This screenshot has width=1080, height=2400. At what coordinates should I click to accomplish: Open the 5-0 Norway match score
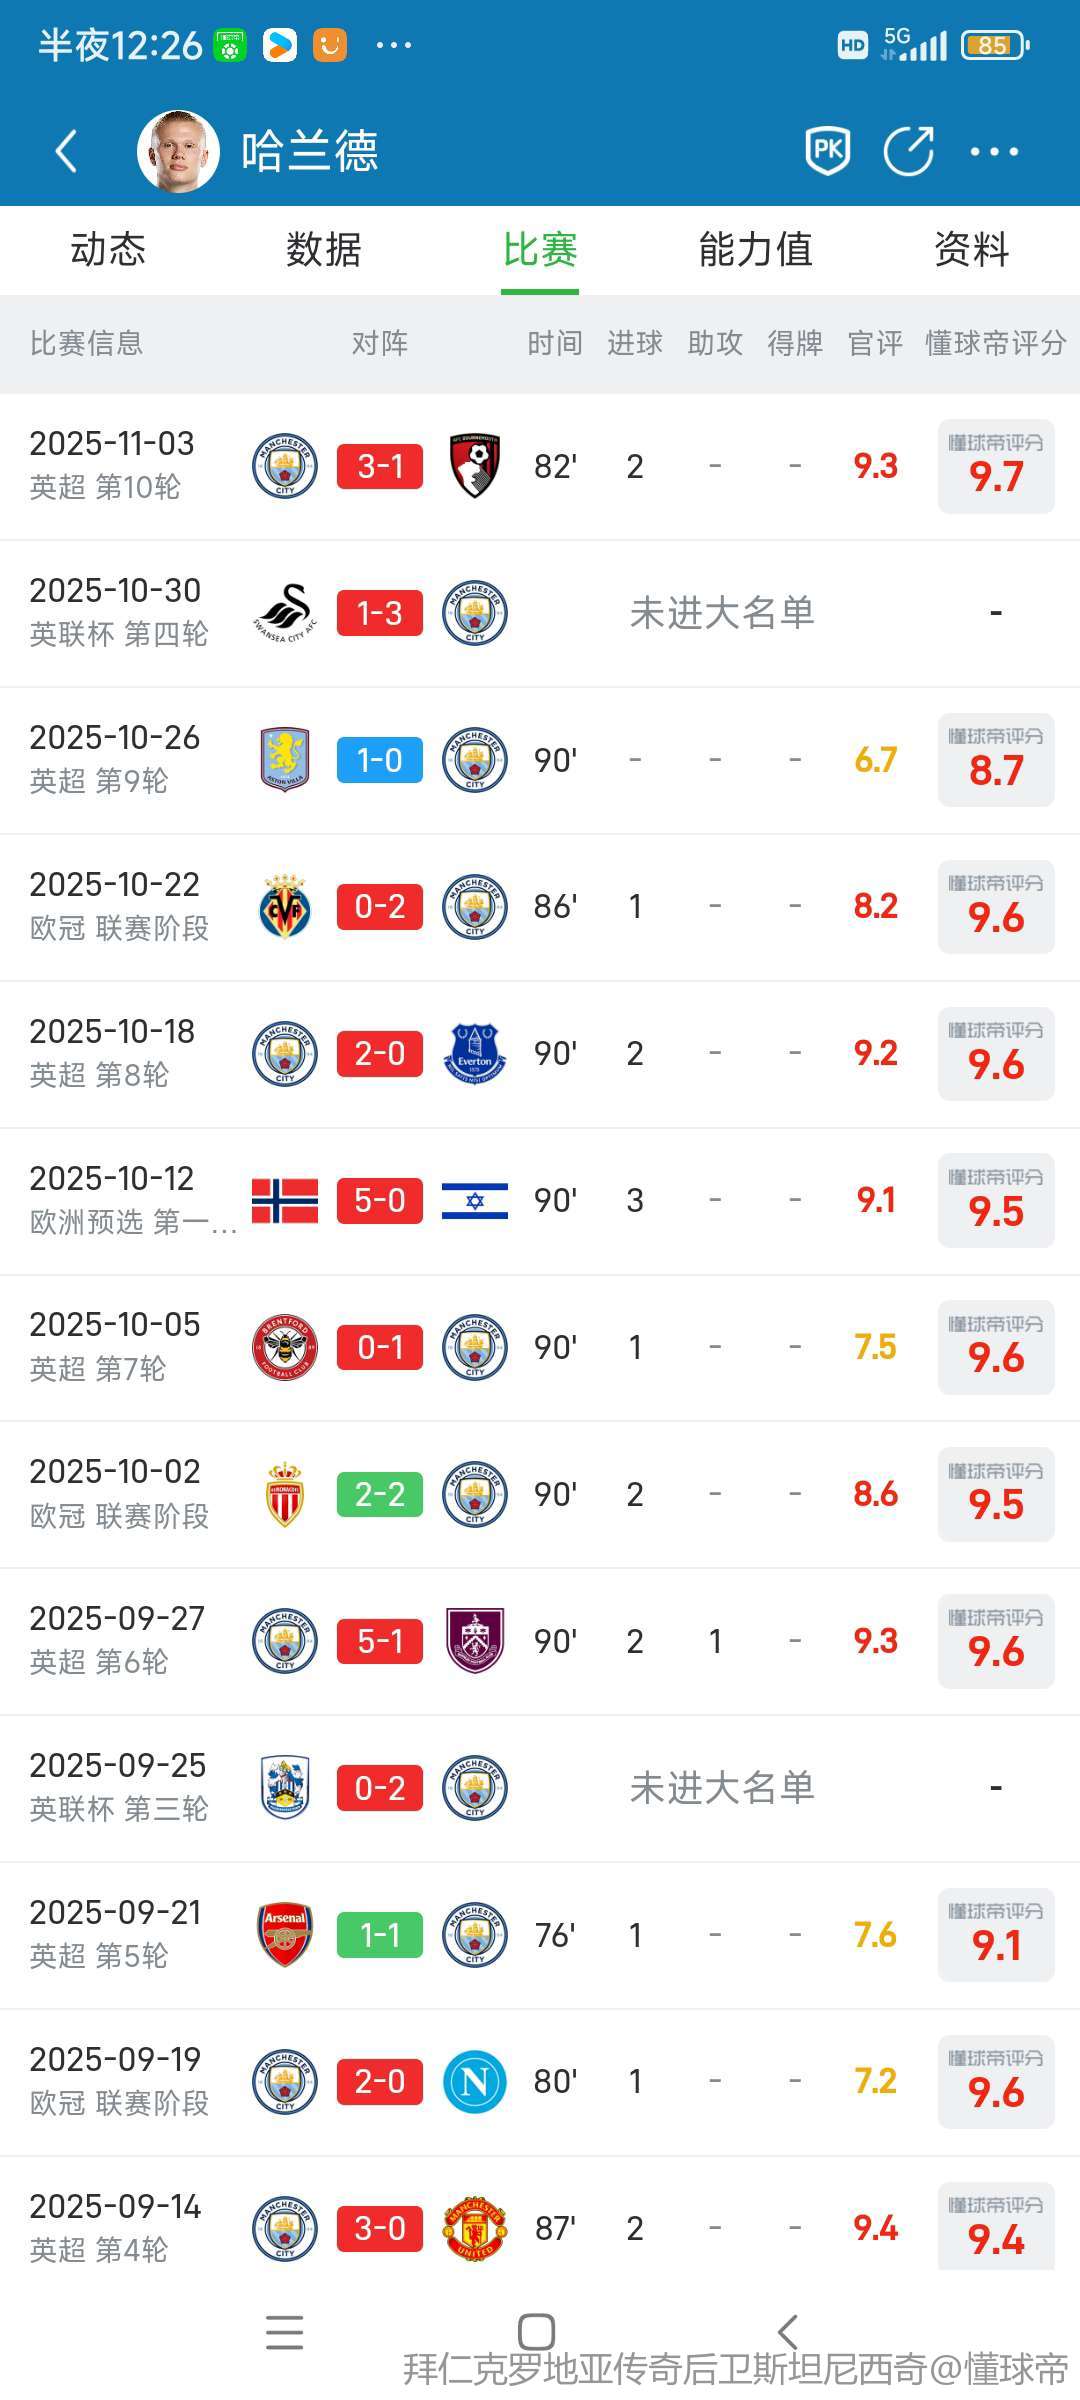pyautogui.click(x=380, y=1201)
